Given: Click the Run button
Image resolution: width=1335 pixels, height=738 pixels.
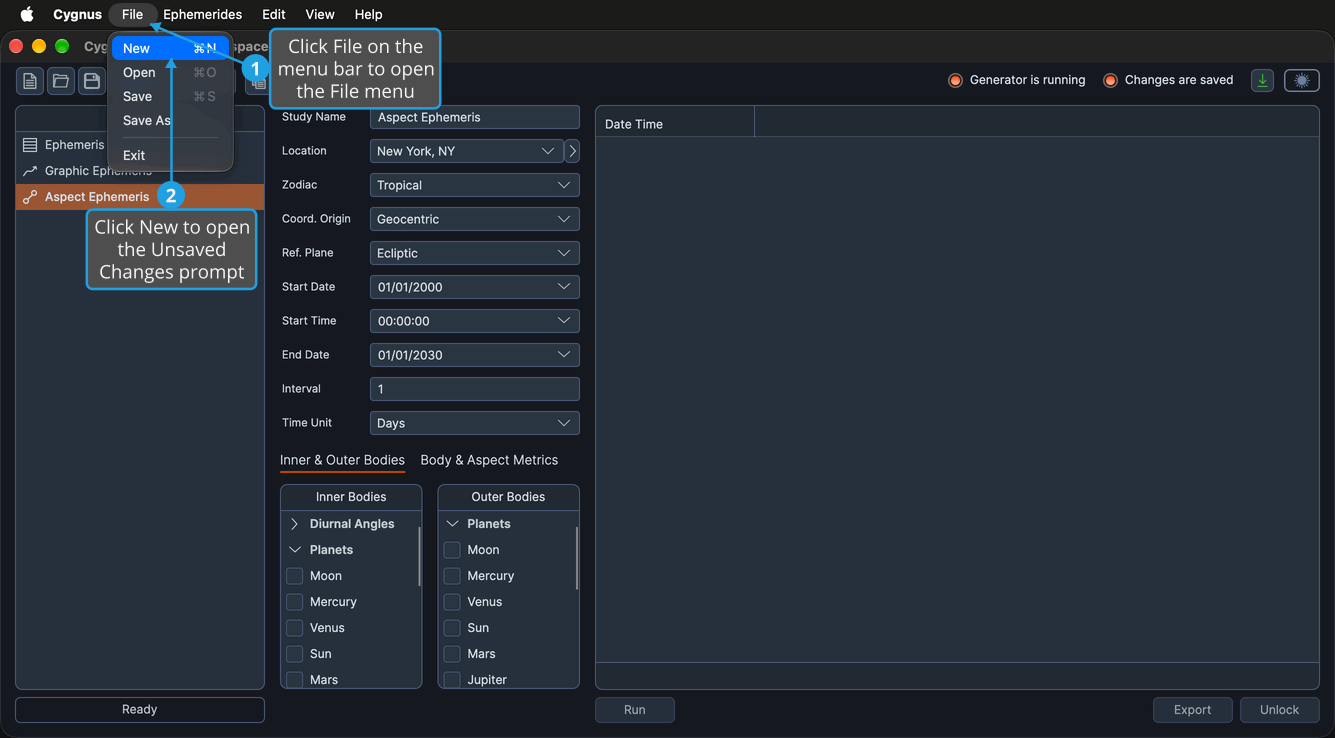Looking at the screenshot, I should (635, 710).
